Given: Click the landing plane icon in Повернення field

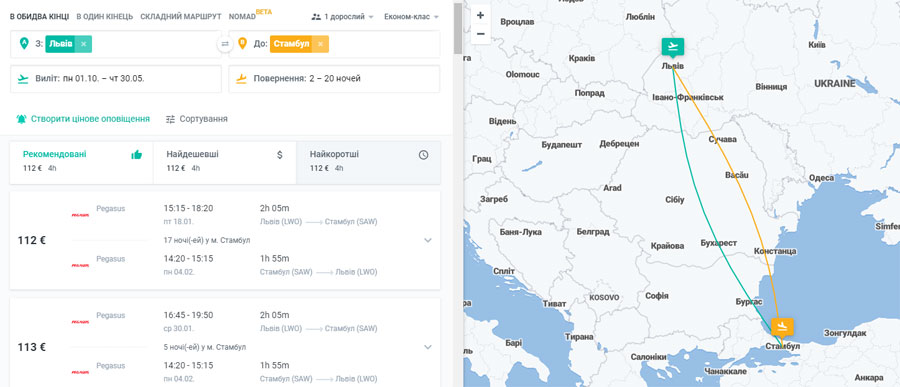Looking at the screenshot, I should tap(242, 79).
